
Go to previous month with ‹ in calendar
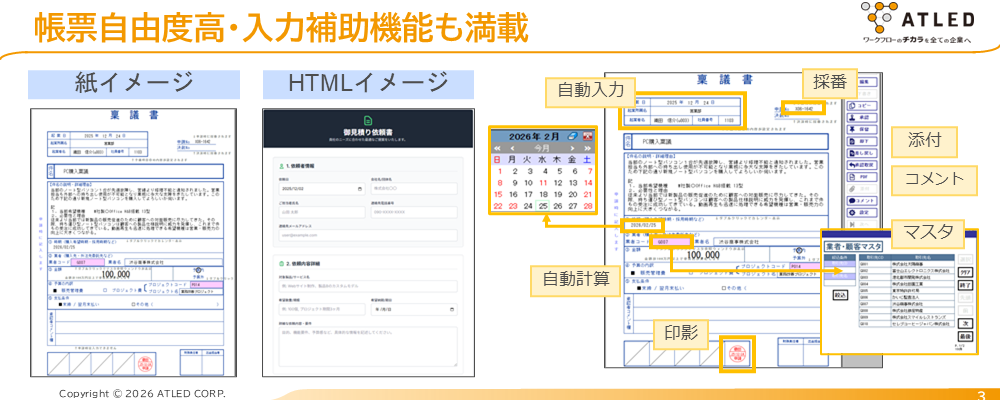[513, 148]
